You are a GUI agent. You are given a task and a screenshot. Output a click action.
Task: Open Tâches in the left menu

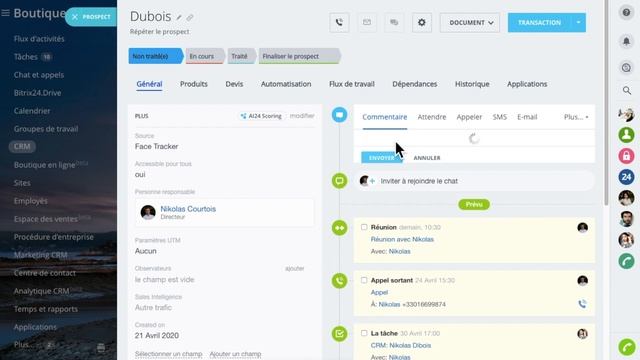(x=25, y=57)
